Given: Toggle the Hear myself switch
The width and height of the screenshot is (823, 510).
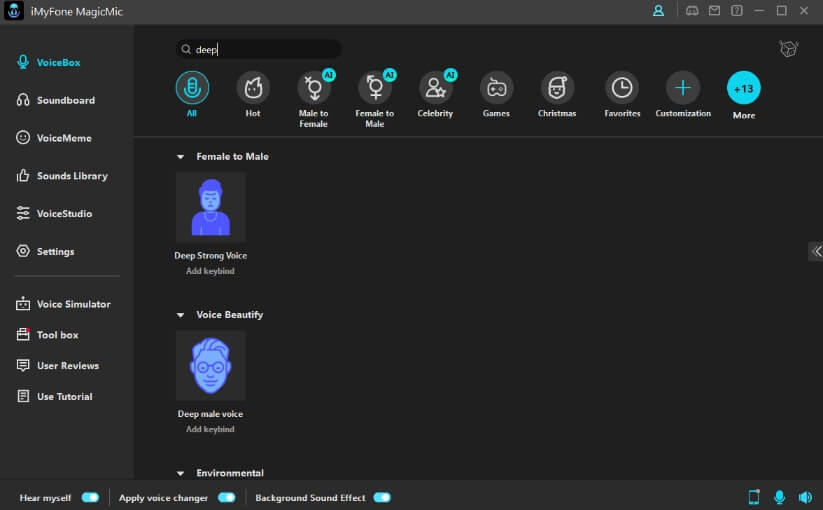Looking at the screenshot, I should coord(90,497).
